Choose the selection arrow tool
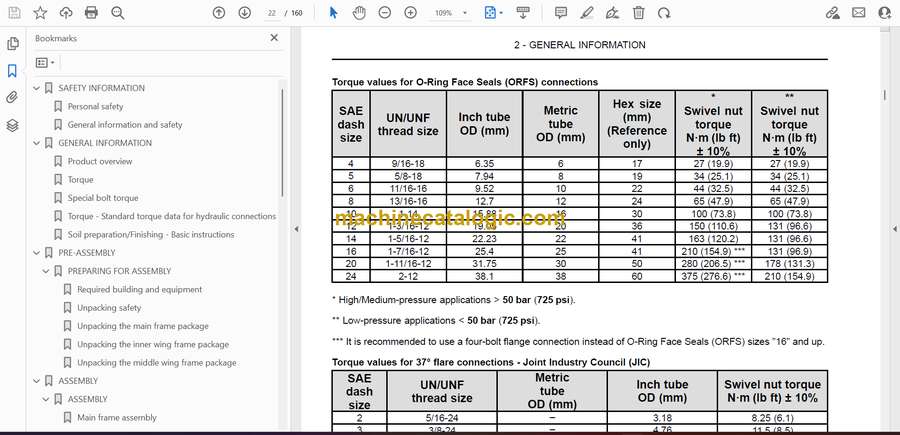 pyautogui.click(x=333, y=13)
